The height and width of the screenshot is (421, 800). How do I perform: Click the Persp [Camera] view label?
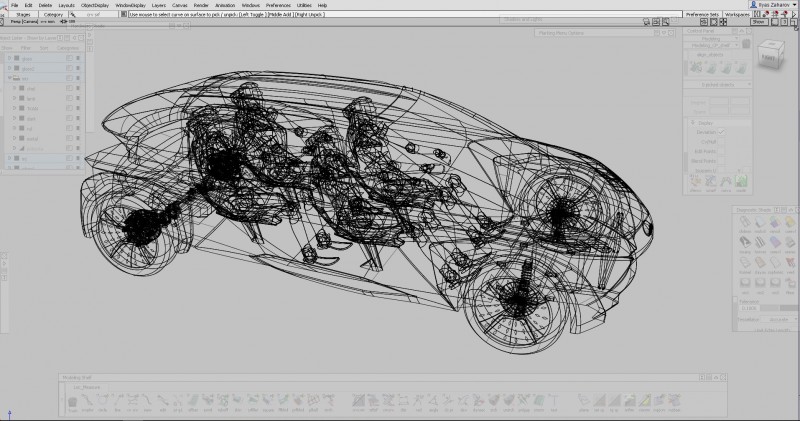(x=24, y=21)
